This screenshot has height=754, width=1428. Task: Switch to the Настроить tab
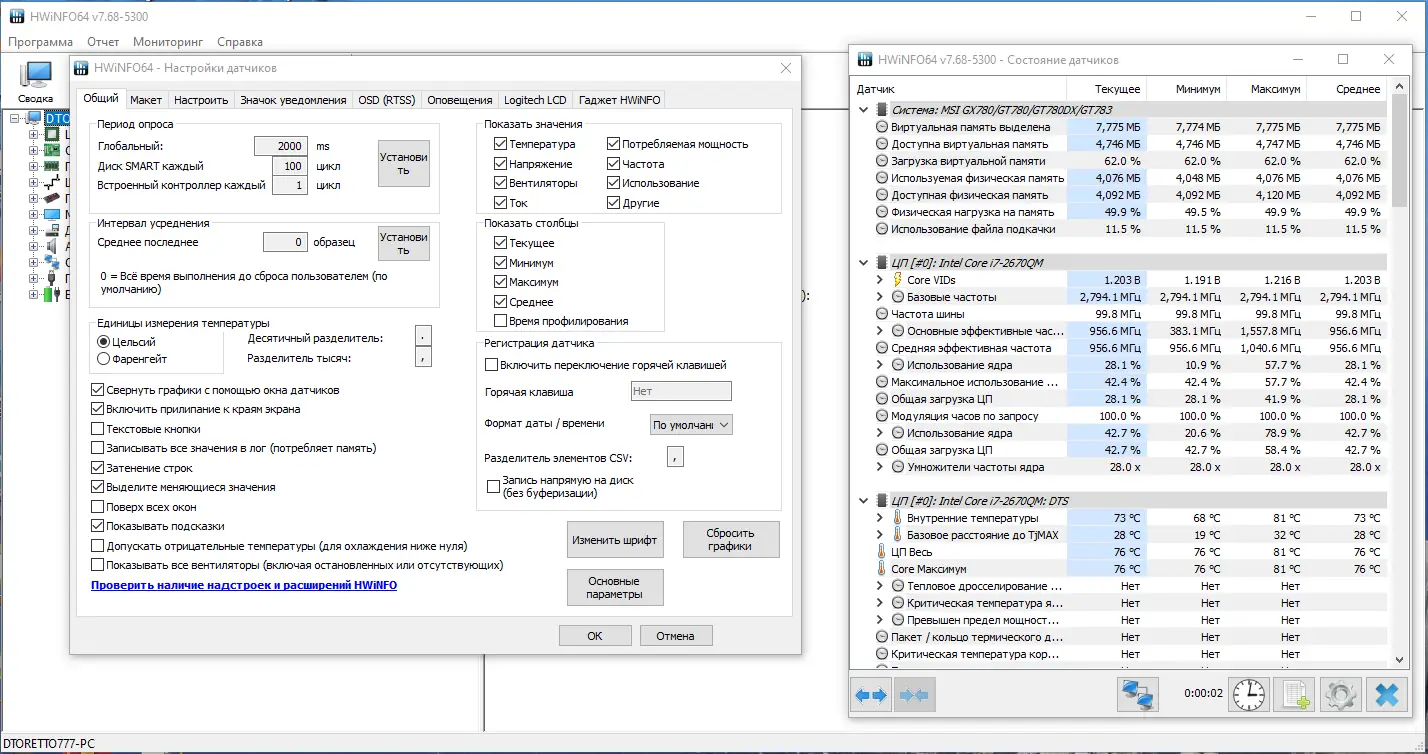point(201,100)
